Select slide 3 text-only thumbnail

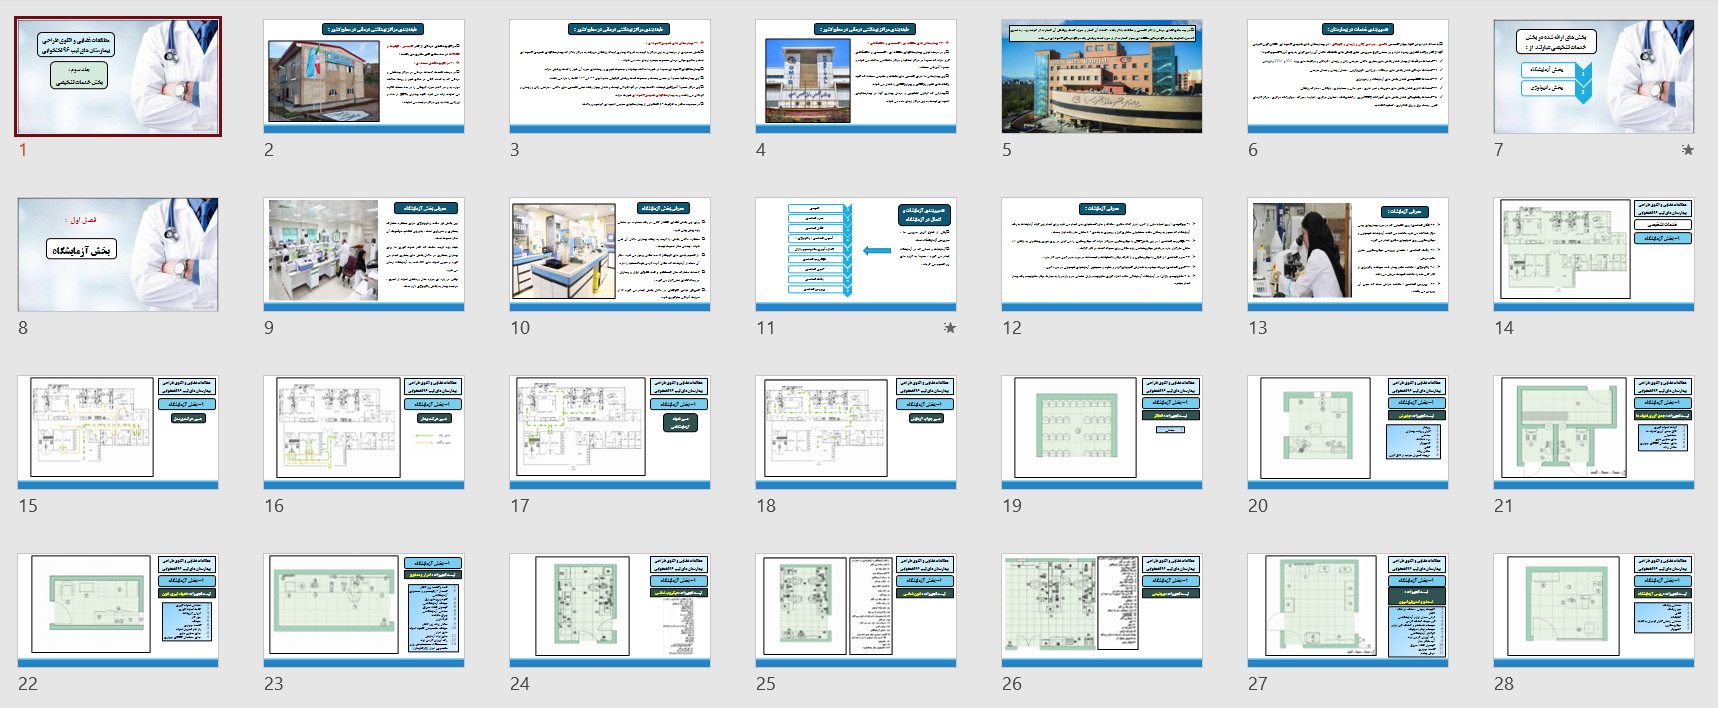tap(610, 77)
